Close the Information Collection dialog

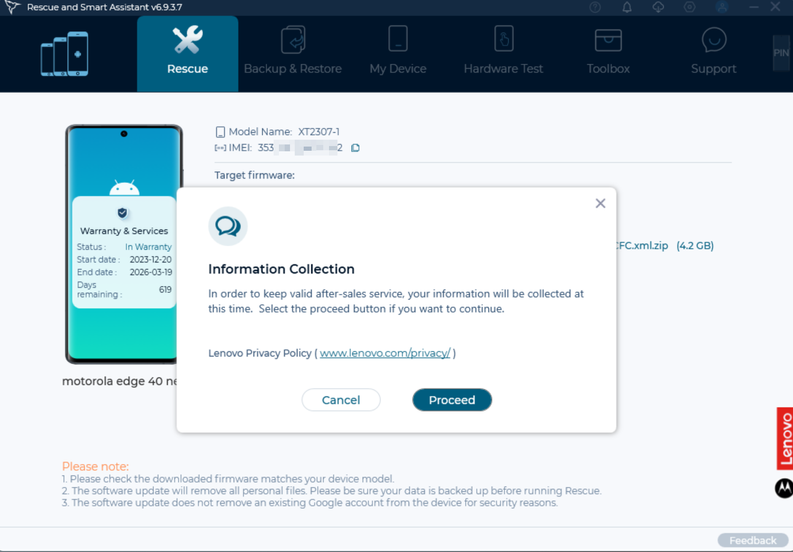(600, 203)
